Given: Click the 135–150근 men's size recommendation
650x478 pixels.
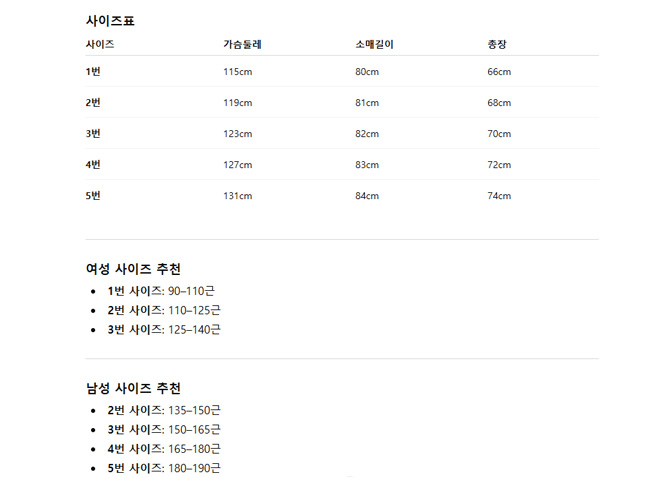Looking at the screenshot, I should pos(194,410).
